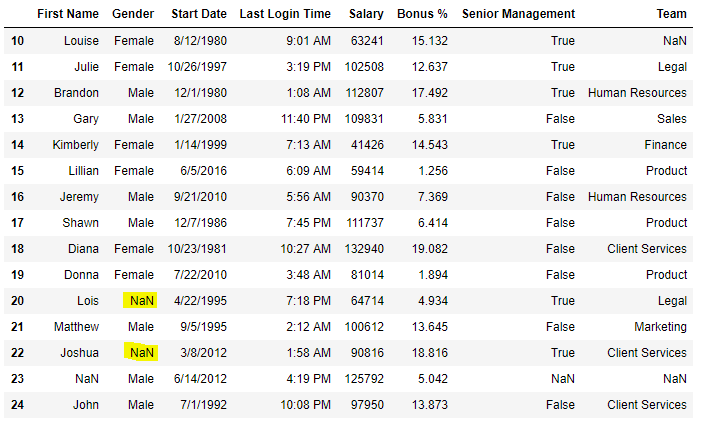Select the Gender column header
718x422 pixels.
(x=133, y=14)
